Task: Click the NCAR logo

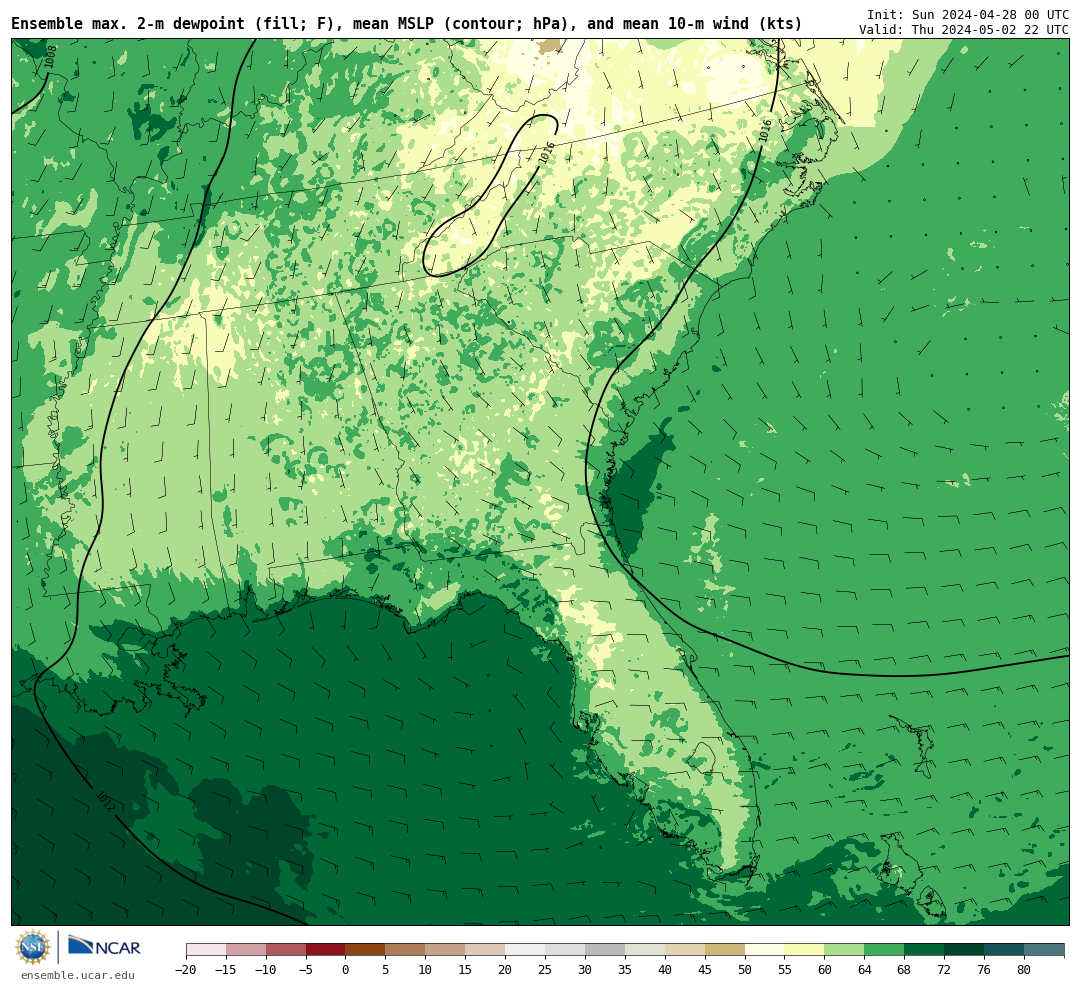Action: point(103,946)
